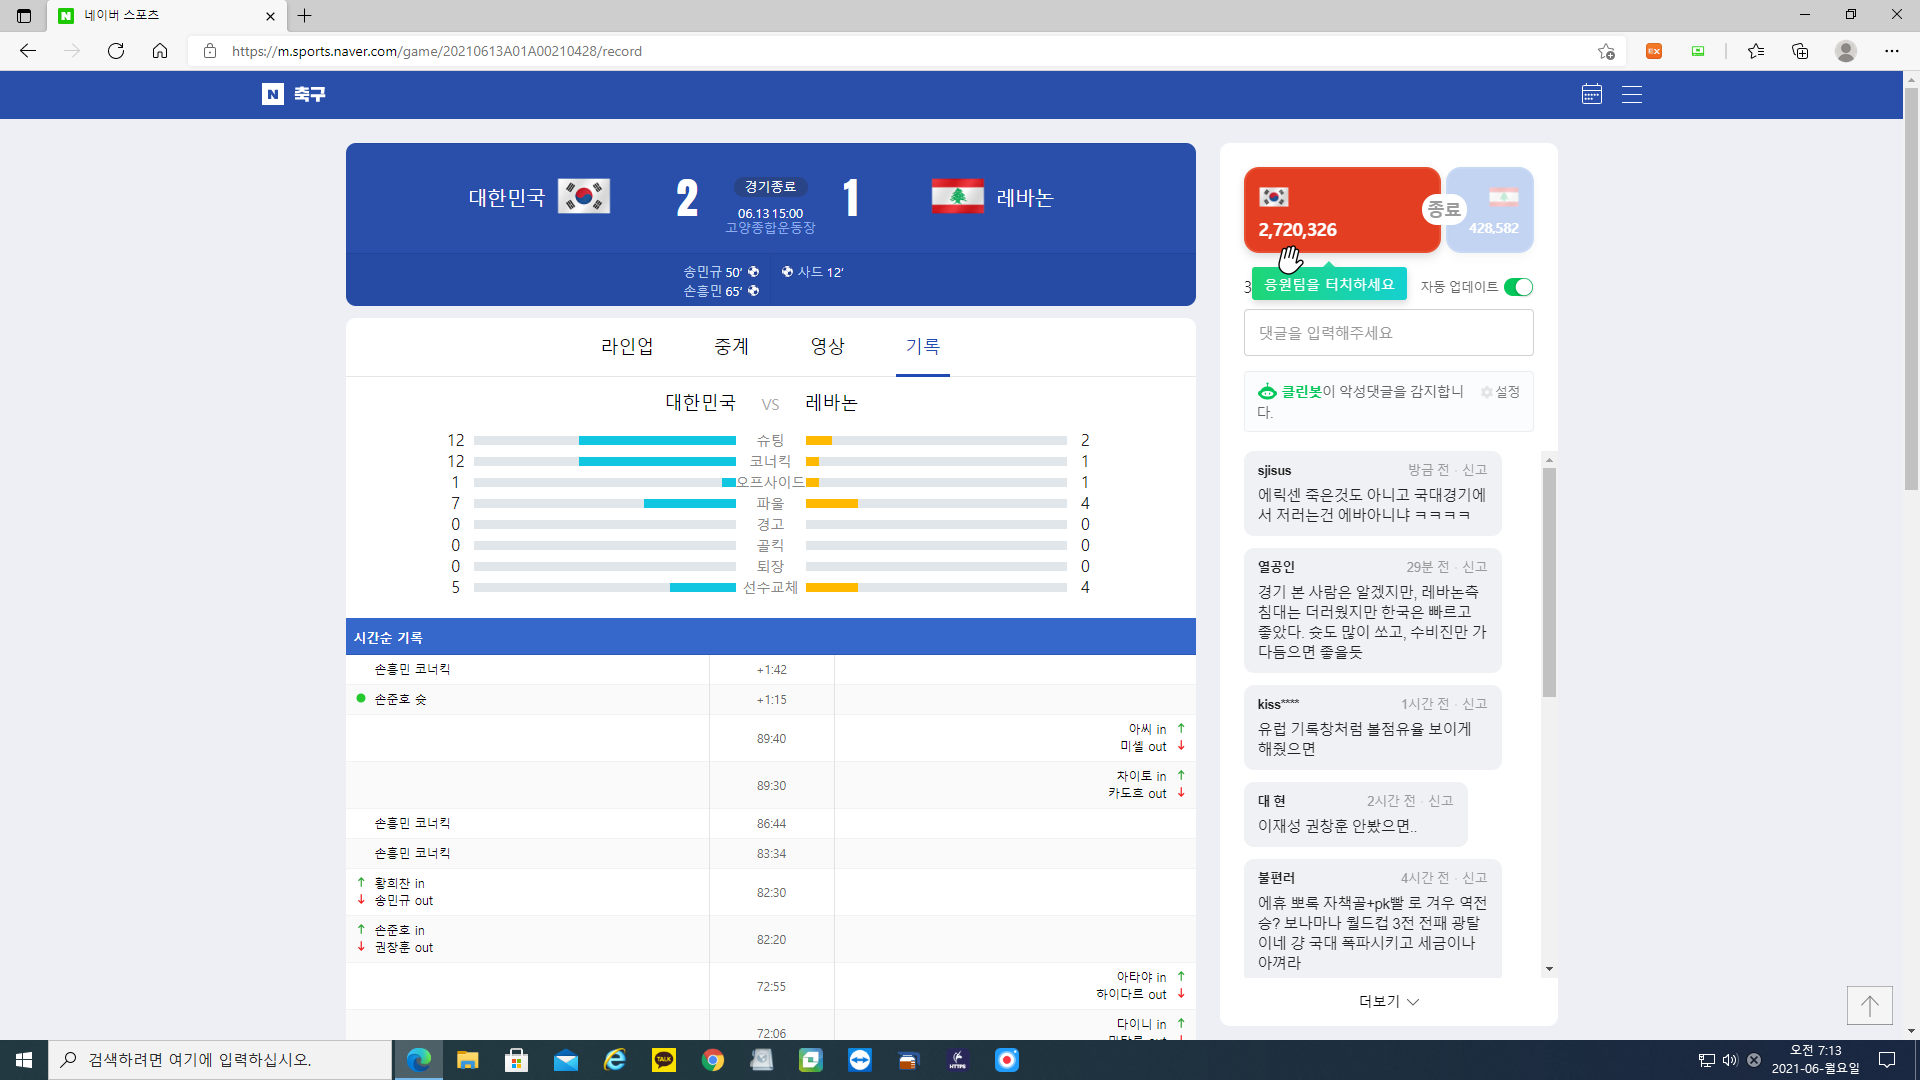Open Mail app from taskbar

pyautogui.click(x=565, y=1060)
